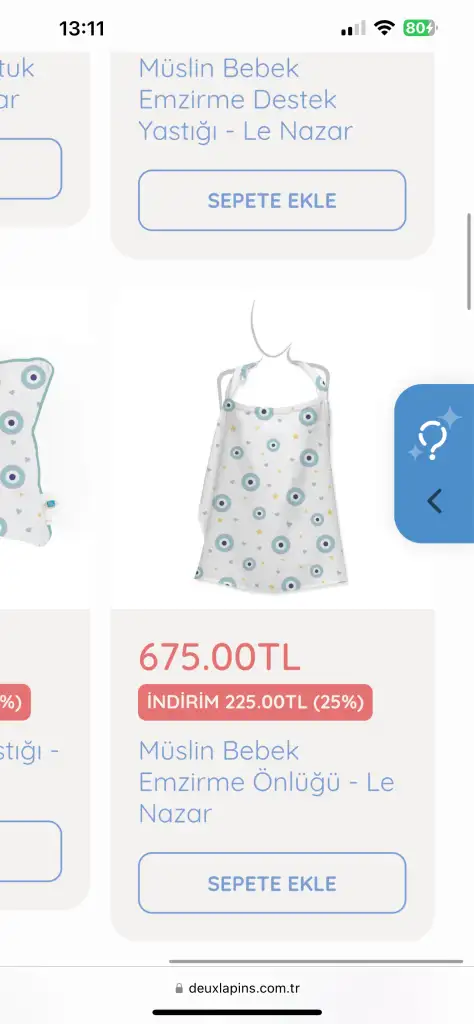Collapse the blue widget with left chevron
The height and width of the screenshot is (1024, 474).
pos(434,502)
